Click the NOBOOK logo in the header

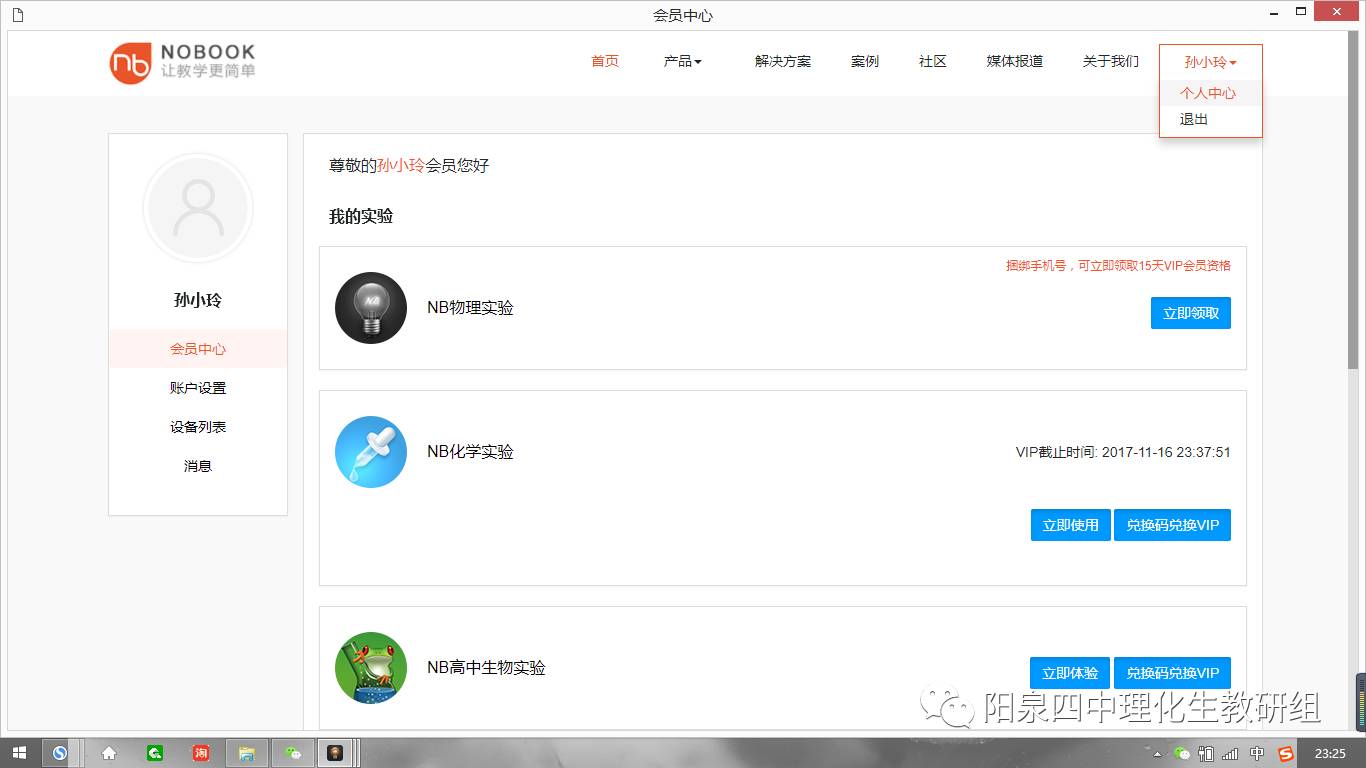click(182, 62)
